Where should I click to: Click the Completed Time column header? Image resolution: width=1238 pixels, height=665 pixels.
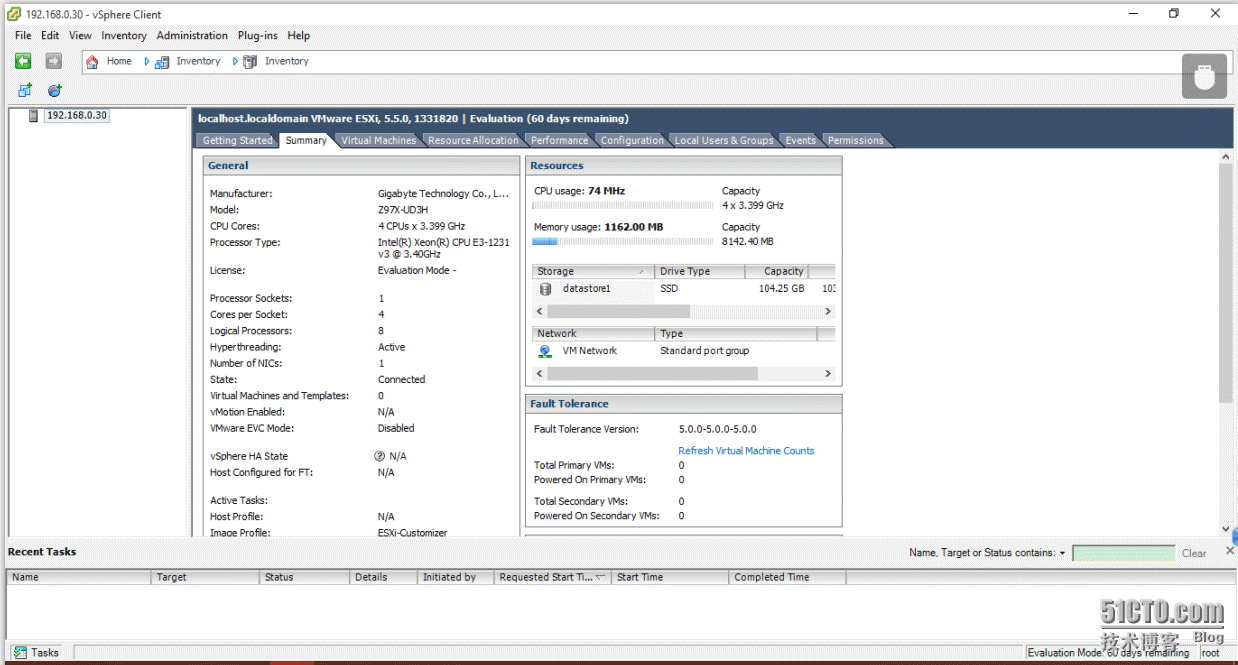tap(788, 577)
